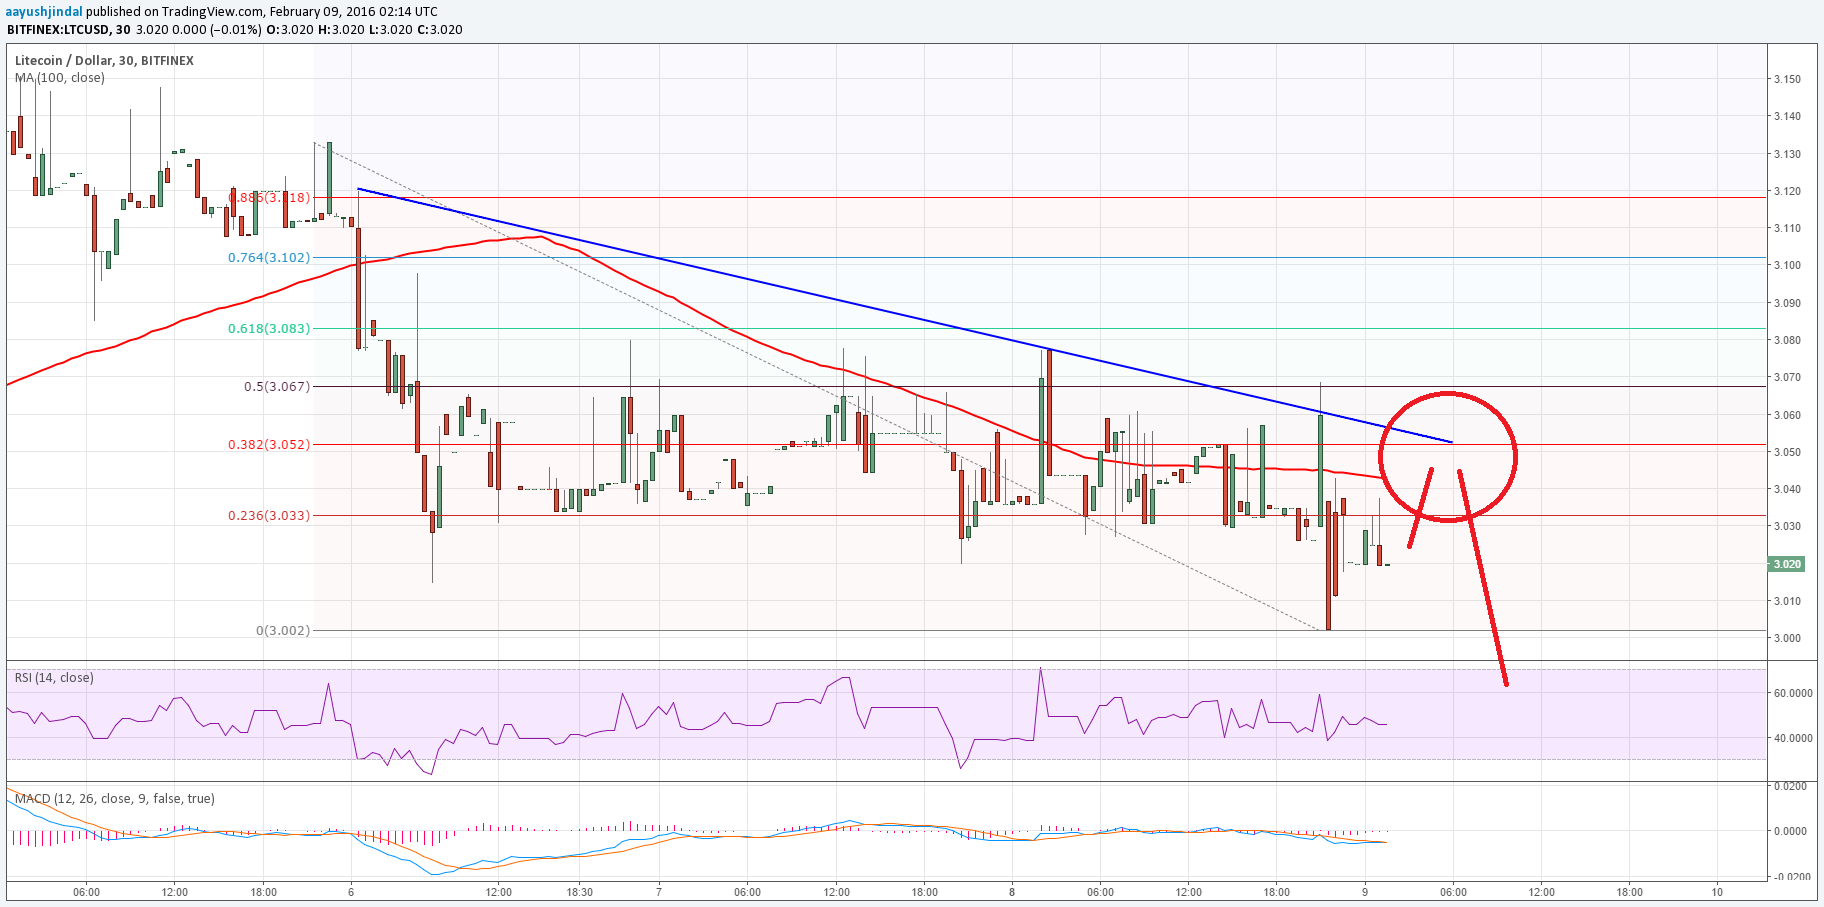
Task: Click the 40.0000 RSI axis value
Action: pyautogui.click(x=1793, y=738)
